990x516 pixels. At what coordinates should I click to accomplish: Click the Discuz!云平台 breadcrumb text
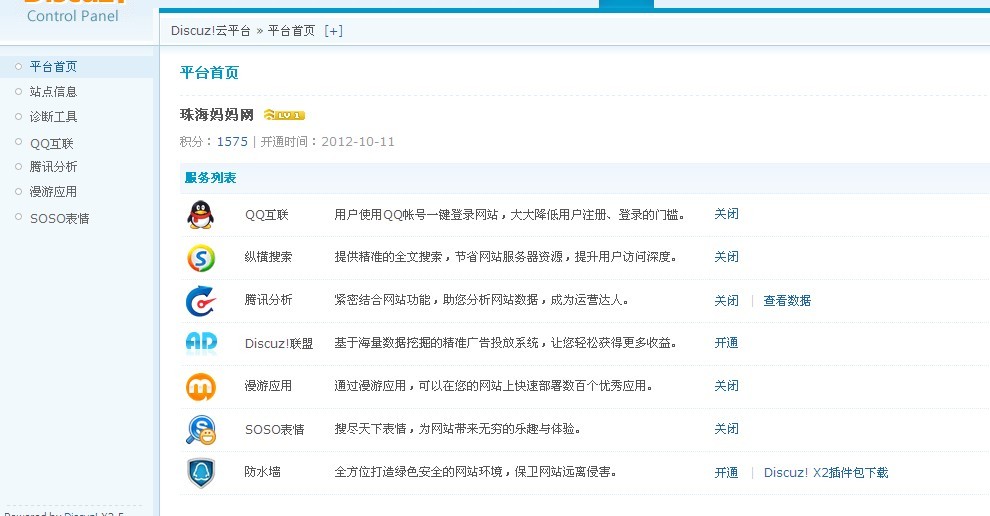point(210,31)
